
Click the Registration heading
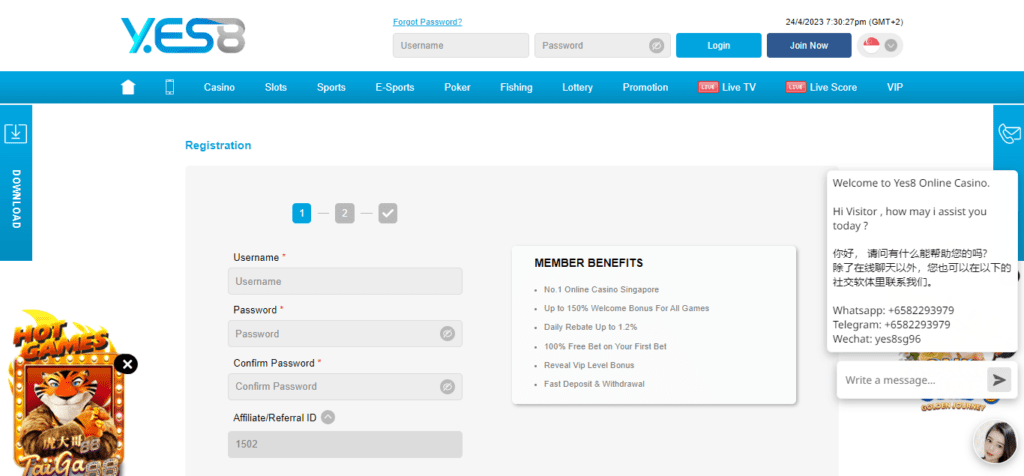pyautogui.click(x=218, y=145)
